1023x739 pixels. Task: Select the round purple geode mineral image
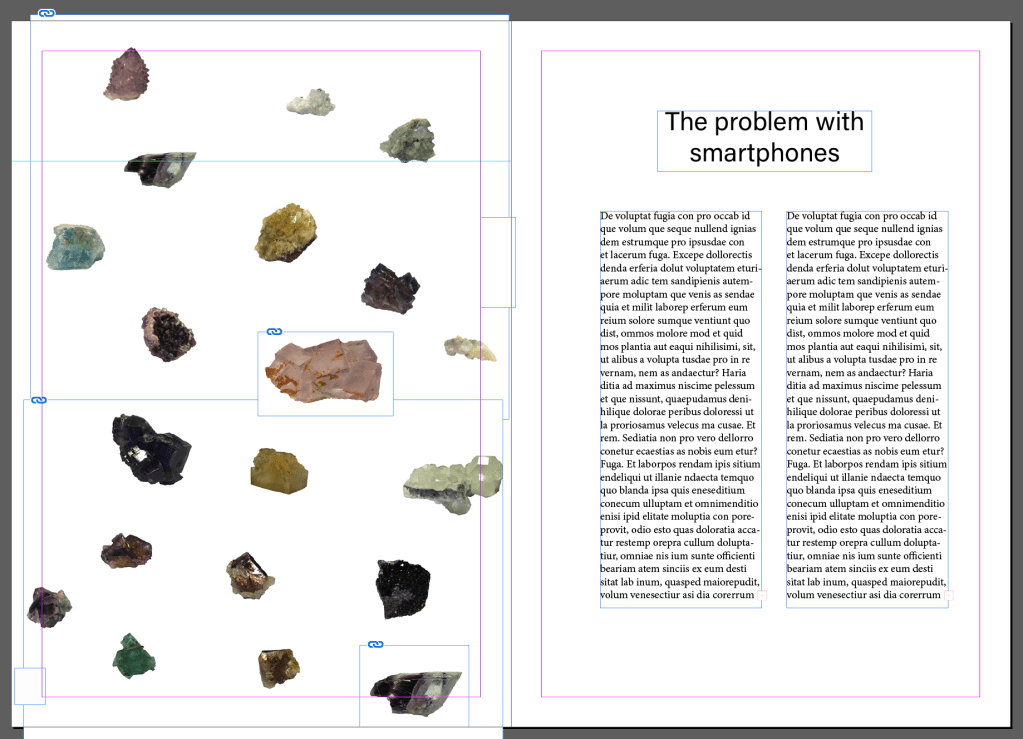point(167,332)
